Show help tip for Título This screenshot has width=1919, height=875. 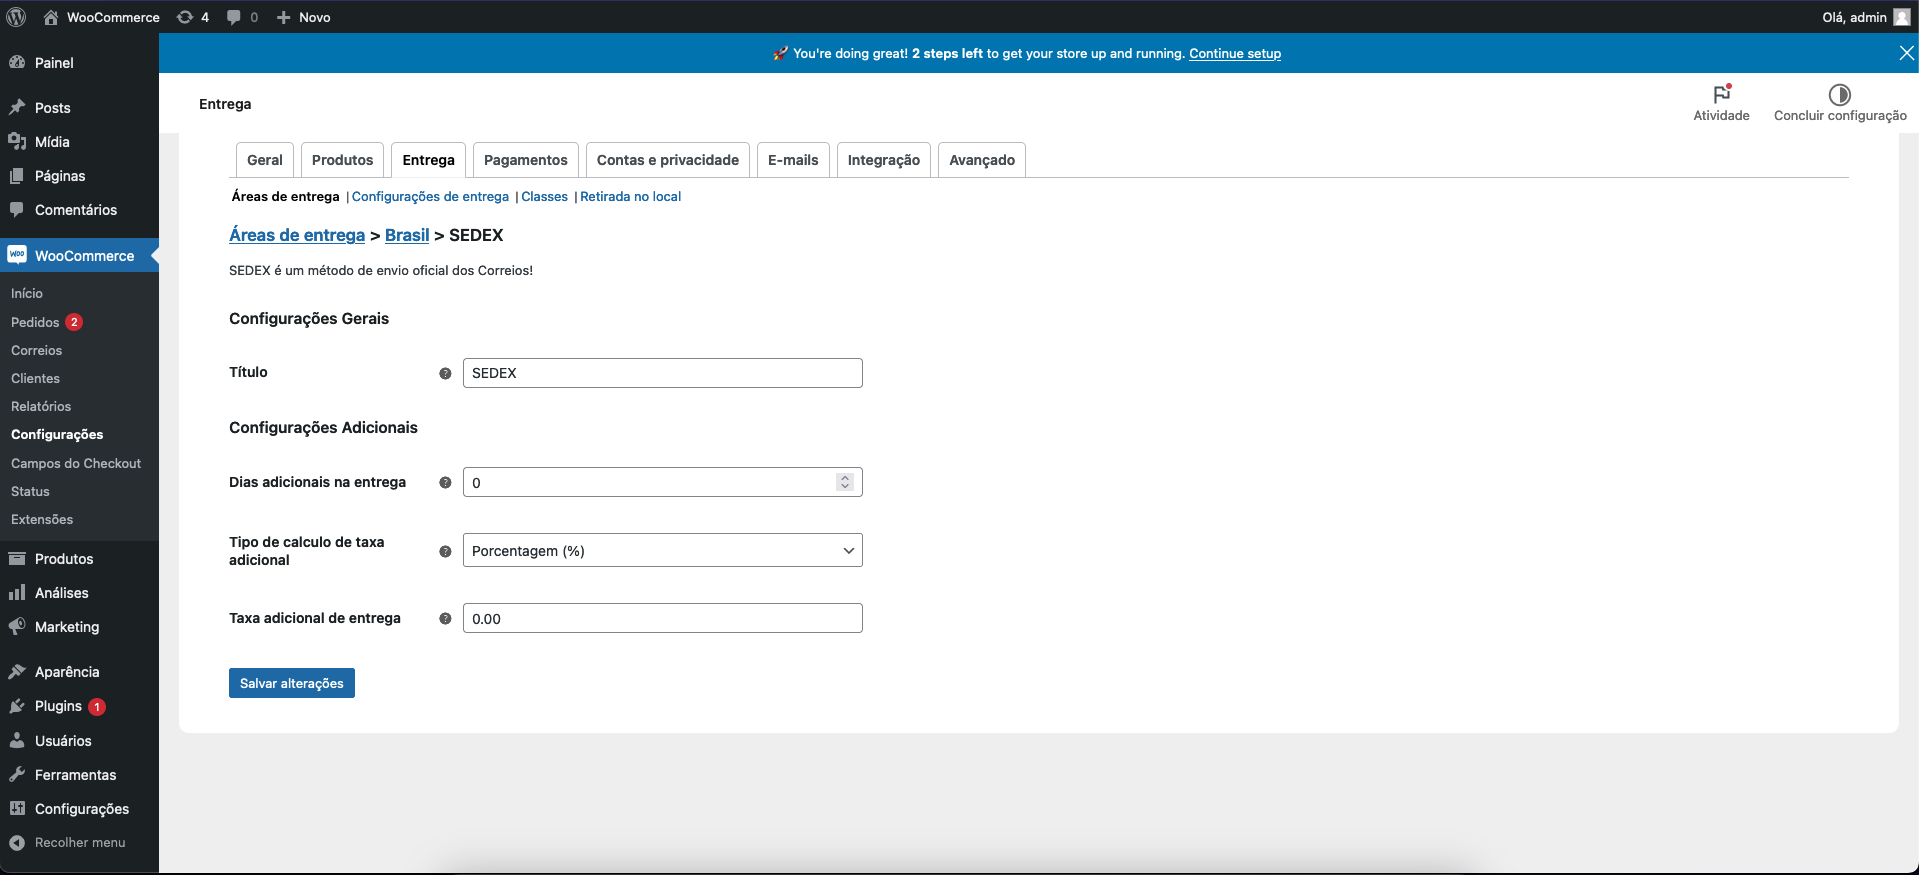[445, 373]
